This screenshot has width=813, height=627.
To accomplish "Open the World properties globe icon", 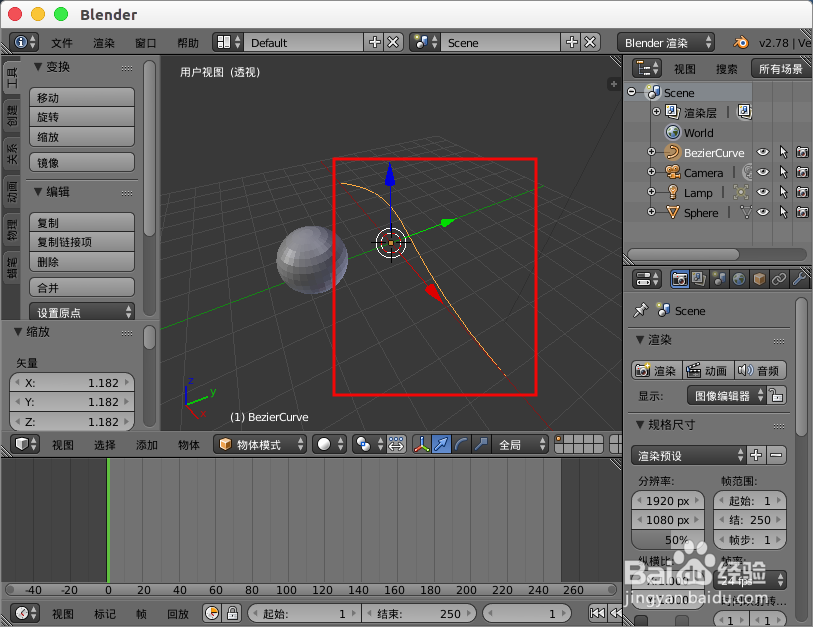I will click(737, 279).
